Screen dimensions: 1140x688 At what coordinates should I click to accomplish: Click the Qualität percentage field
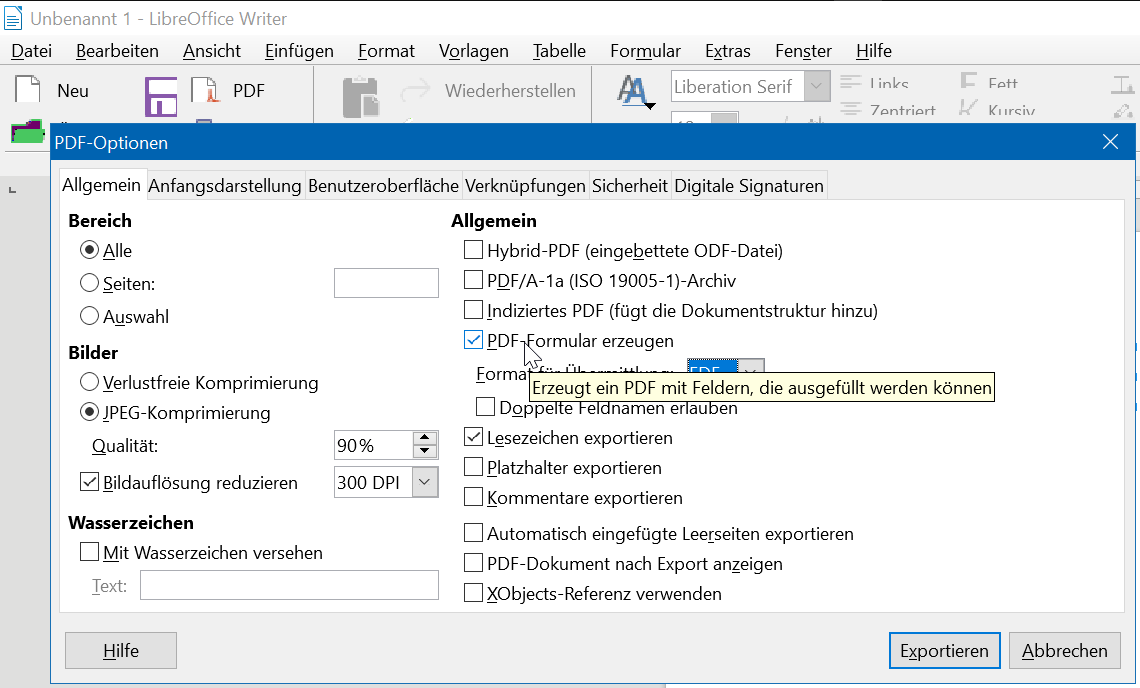point(374,445)
